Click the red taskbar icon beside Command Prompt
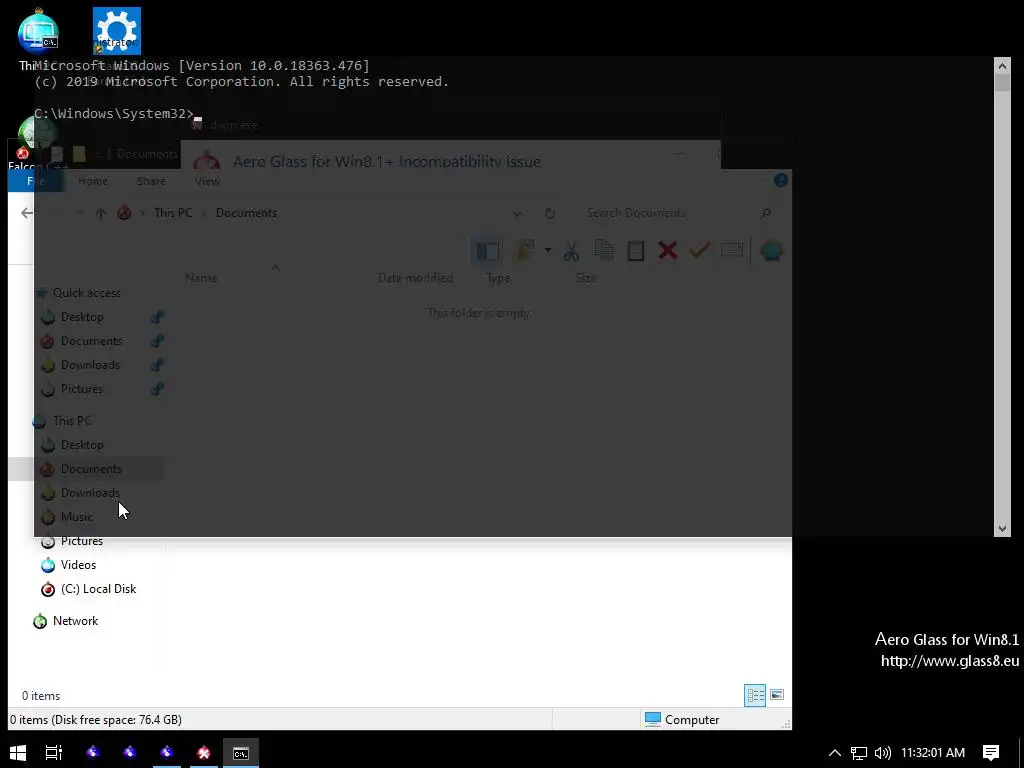 point(204,753)
